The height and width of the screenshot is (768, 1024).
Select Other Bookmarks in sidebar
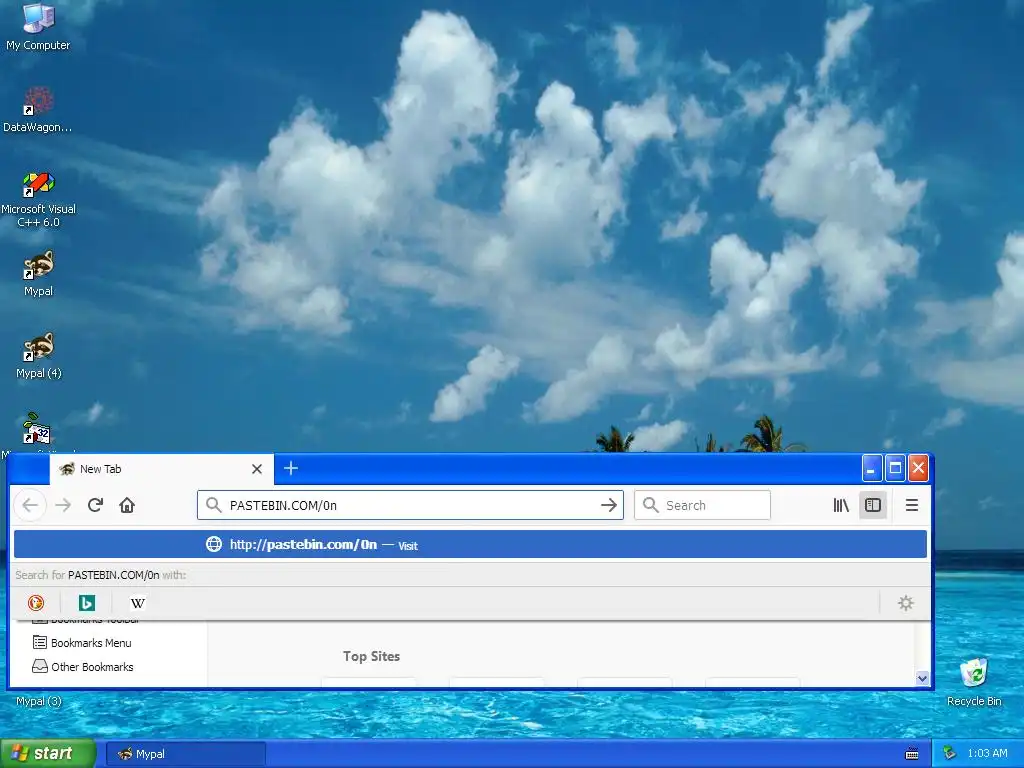click(x=83, y=667)
